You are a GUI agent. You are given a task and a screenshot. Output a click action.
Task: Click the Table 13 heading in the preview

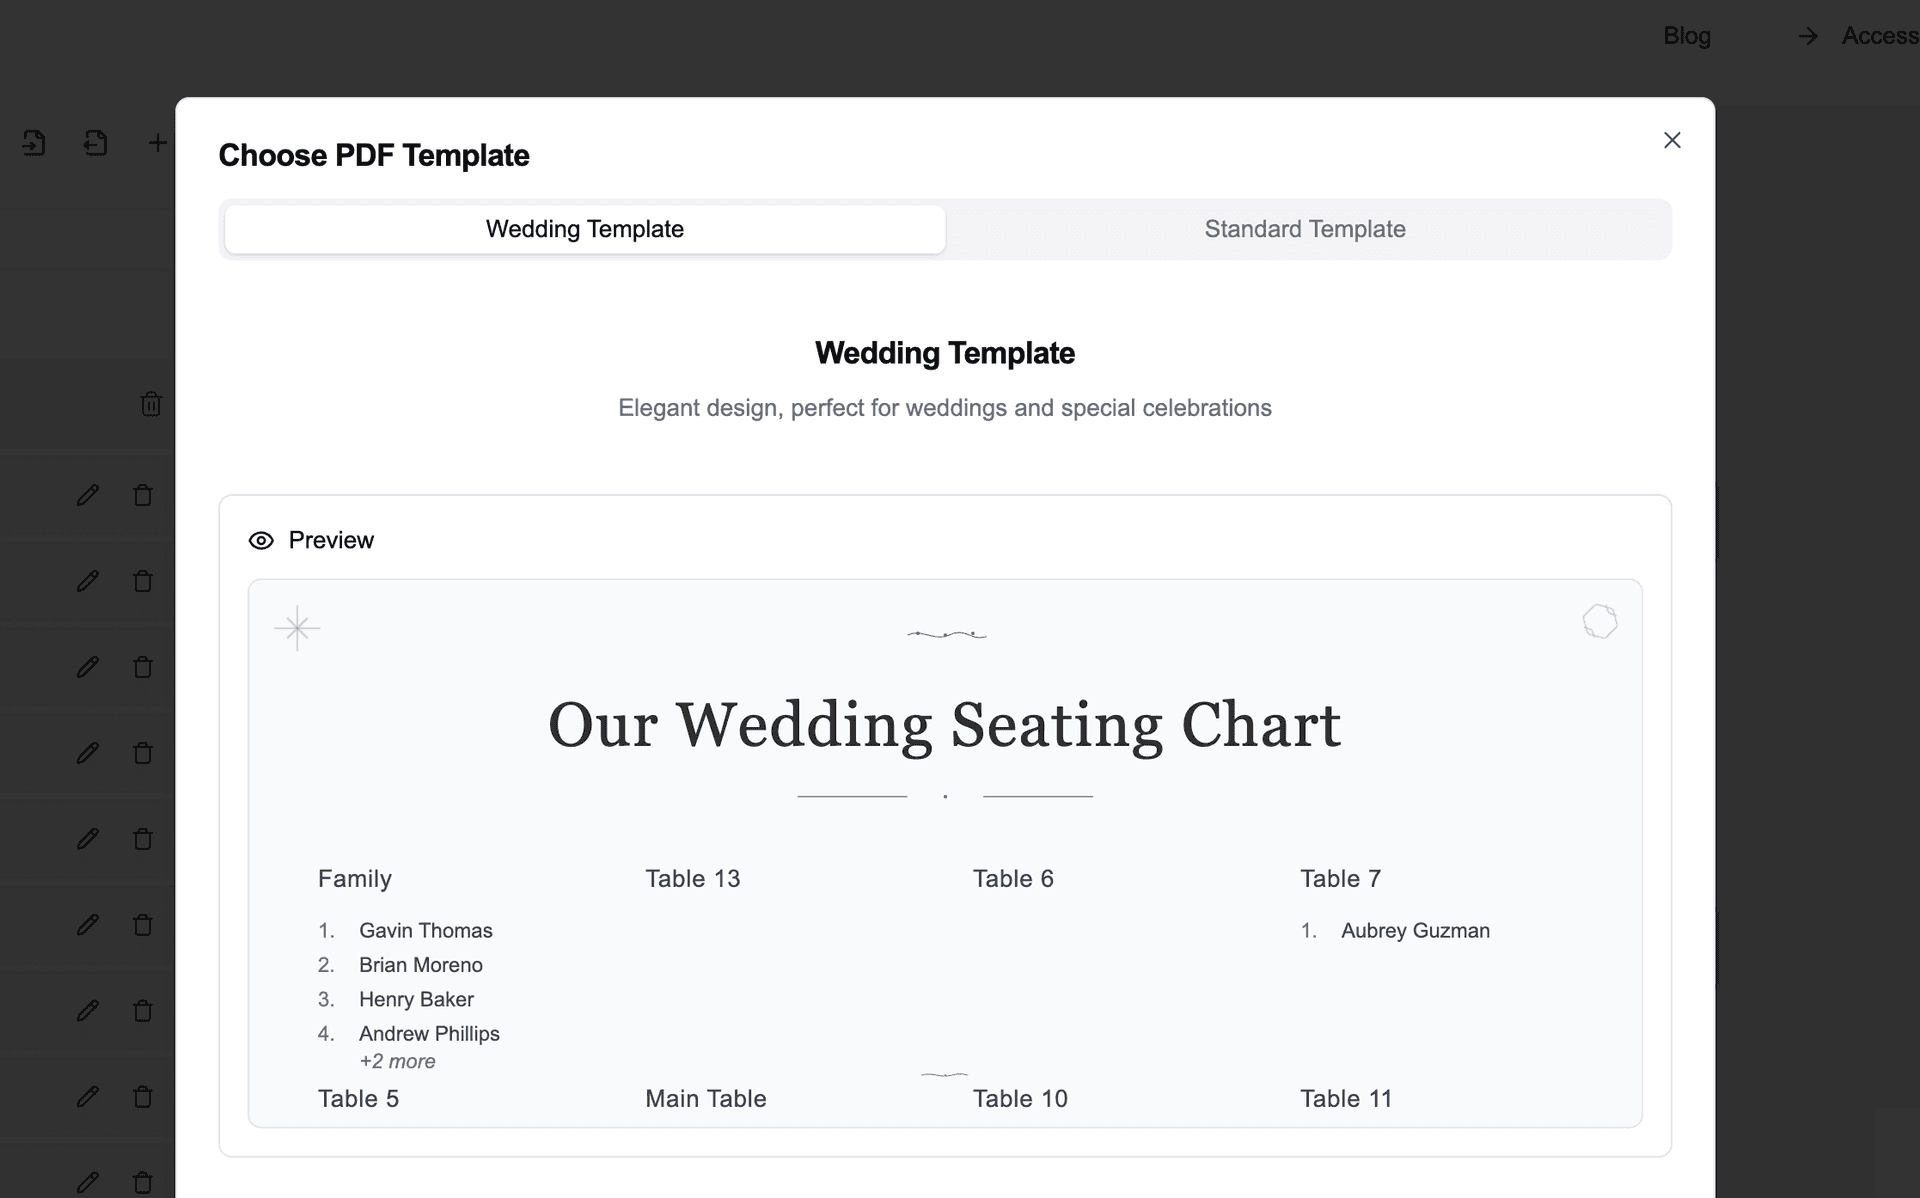[x=693, y=878]
